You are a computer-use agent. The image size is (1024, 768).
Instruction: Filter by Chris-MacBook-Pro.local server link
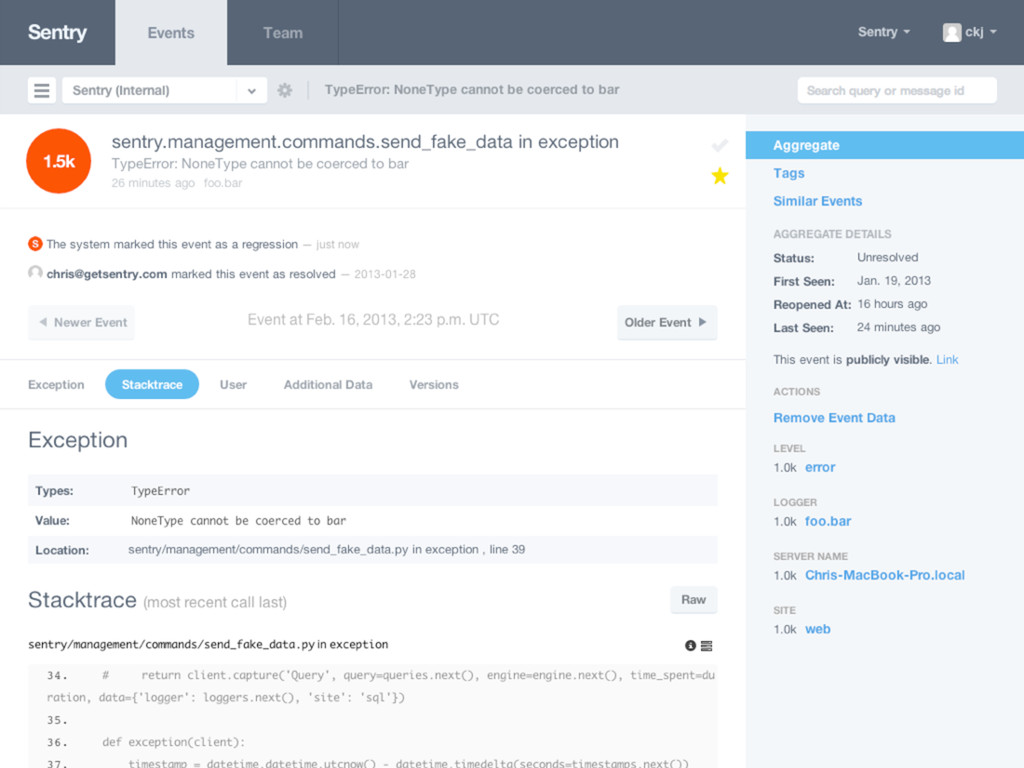click(885, 575)
